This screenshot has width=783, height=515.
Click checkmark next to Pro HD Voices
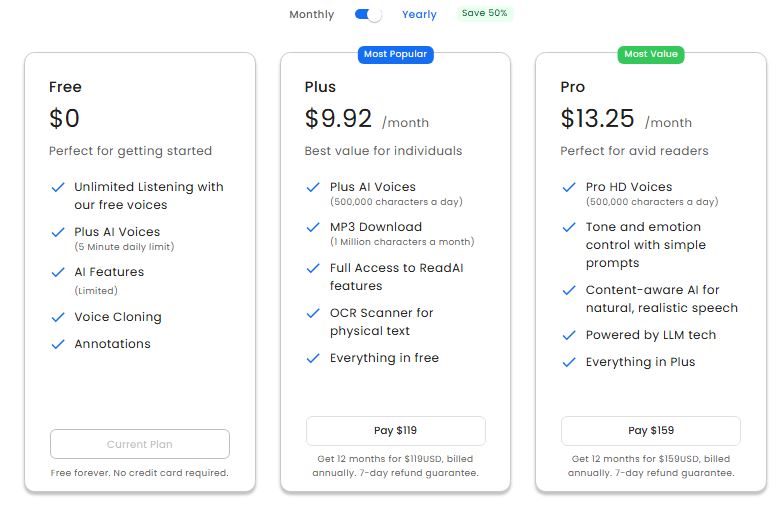coord(568,187)
